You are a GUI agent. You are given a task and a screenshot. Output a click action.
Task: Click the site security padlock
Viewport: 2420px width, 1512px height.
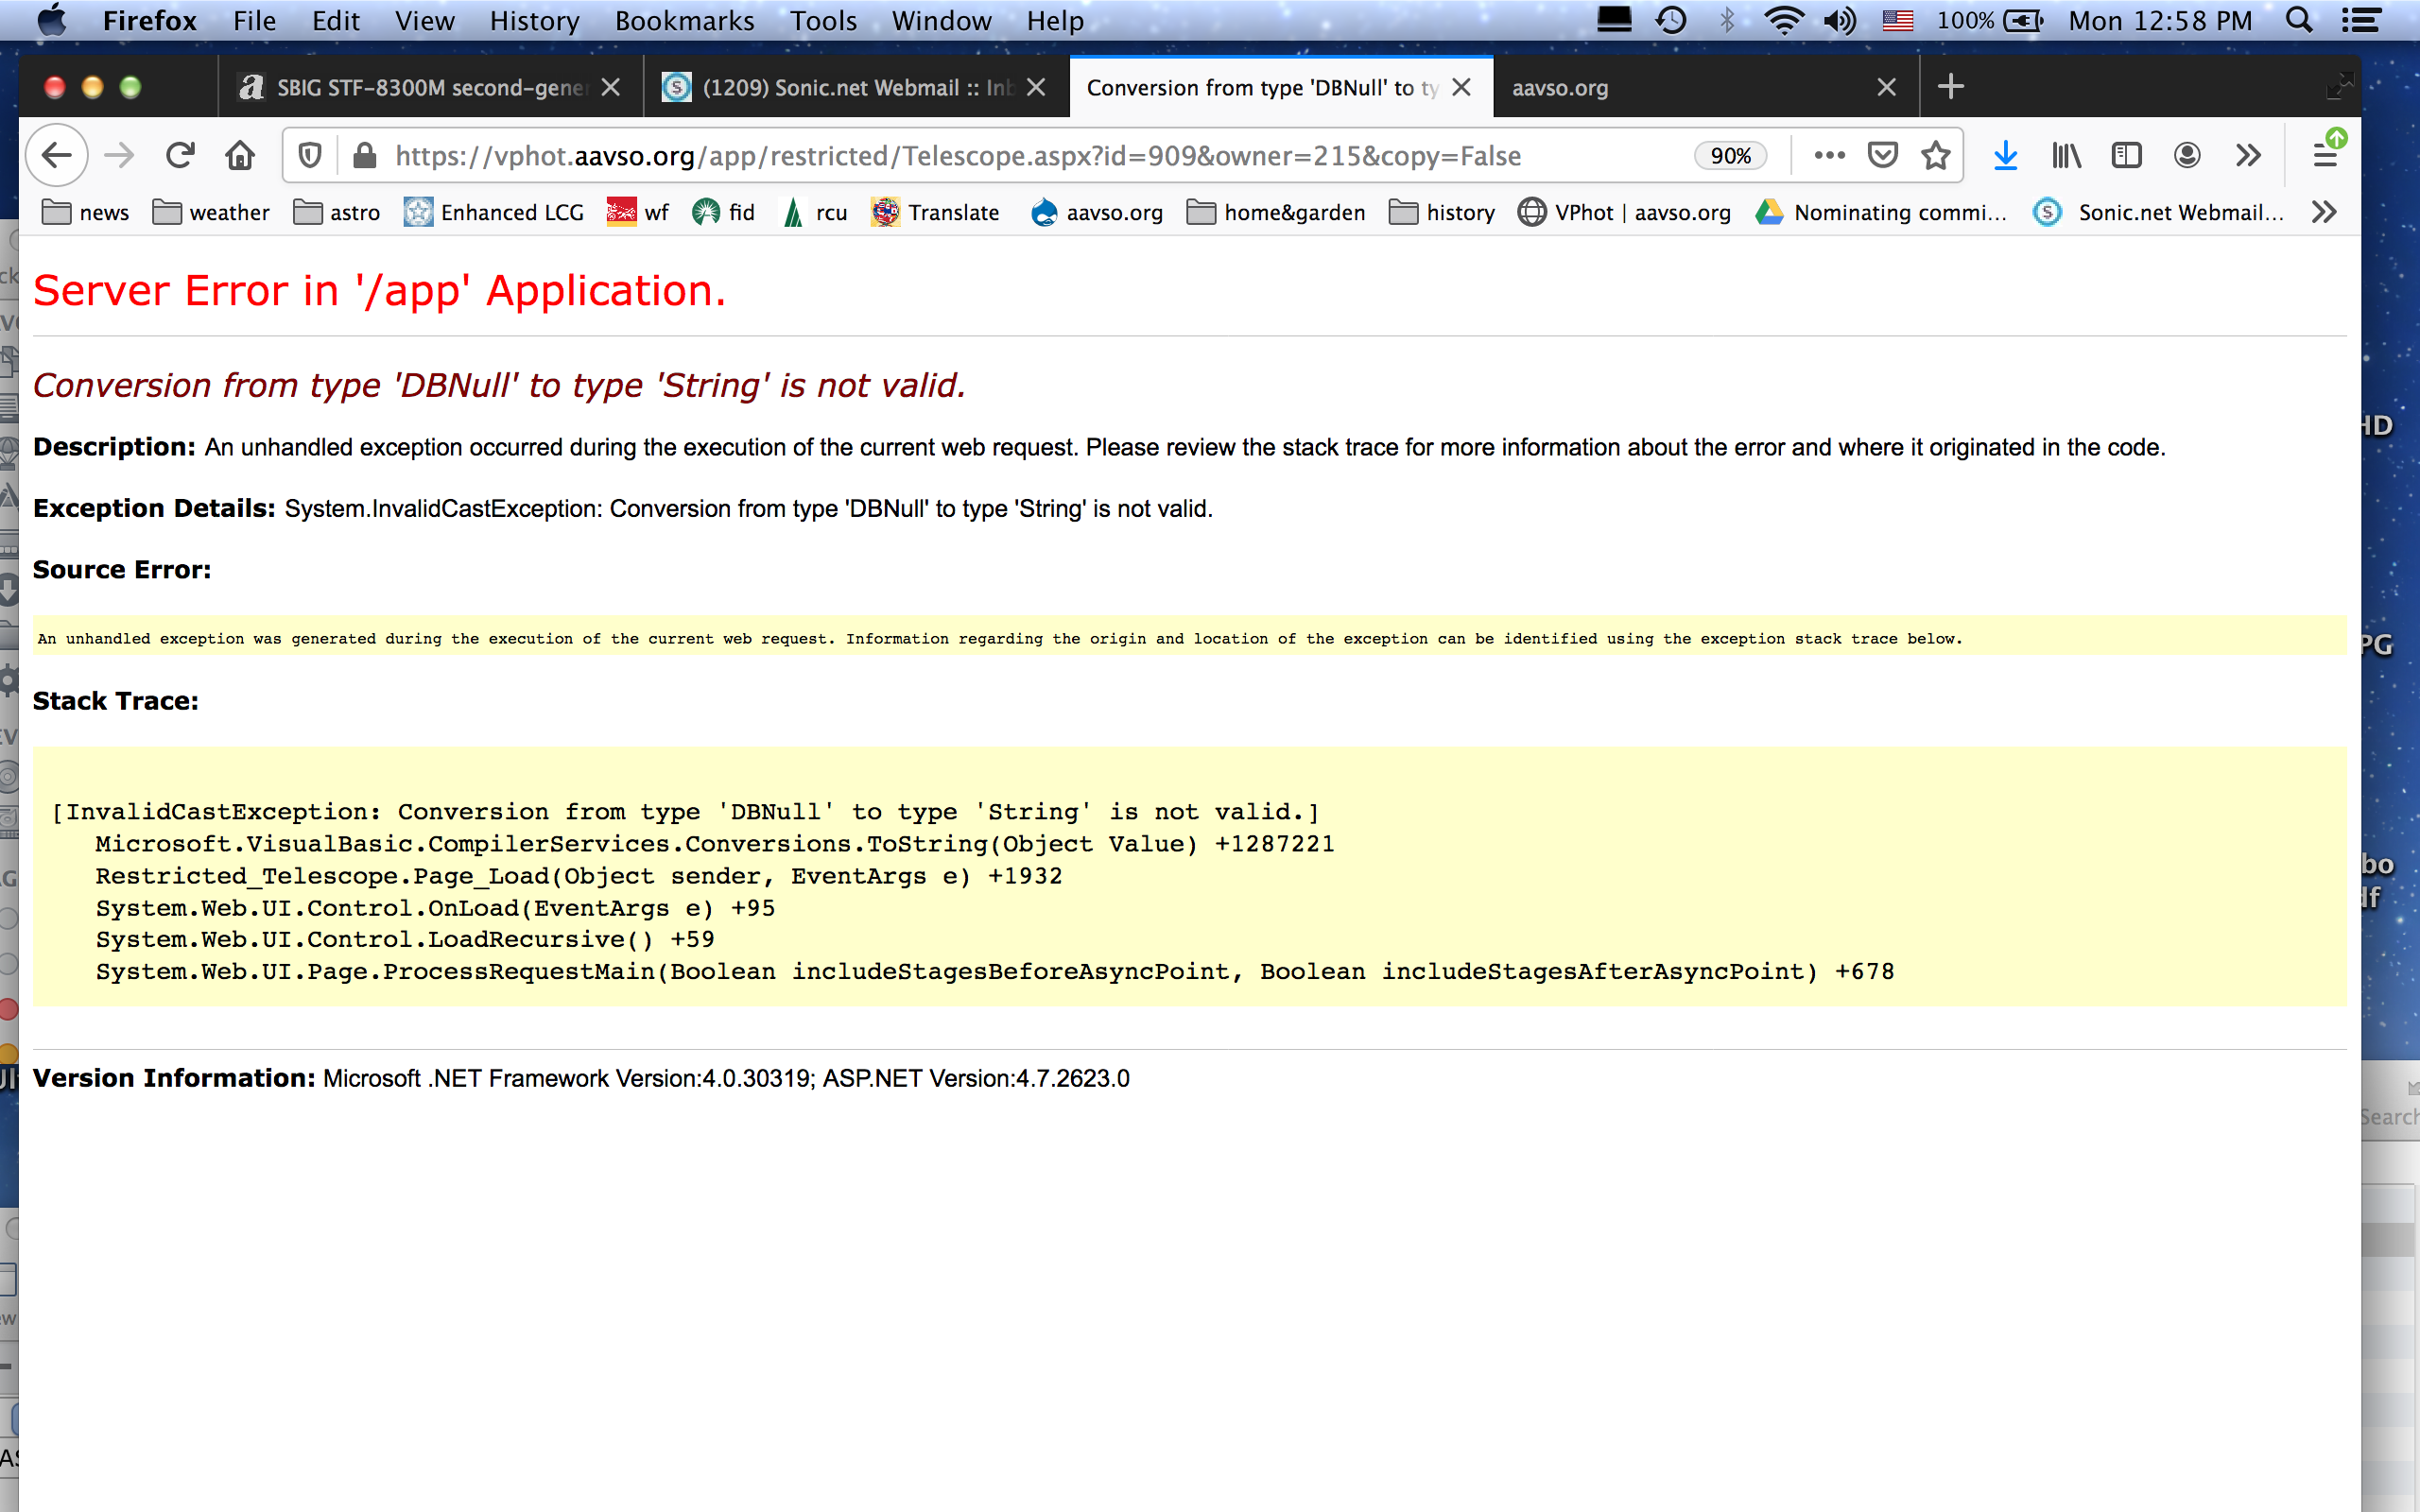[364, 156]
